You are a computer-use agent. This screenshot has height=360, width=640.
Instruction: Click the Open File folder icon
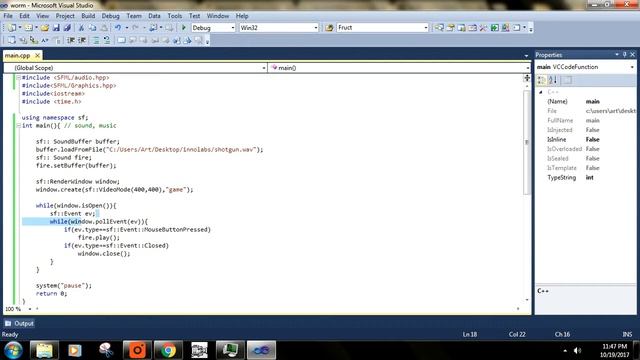45,28
